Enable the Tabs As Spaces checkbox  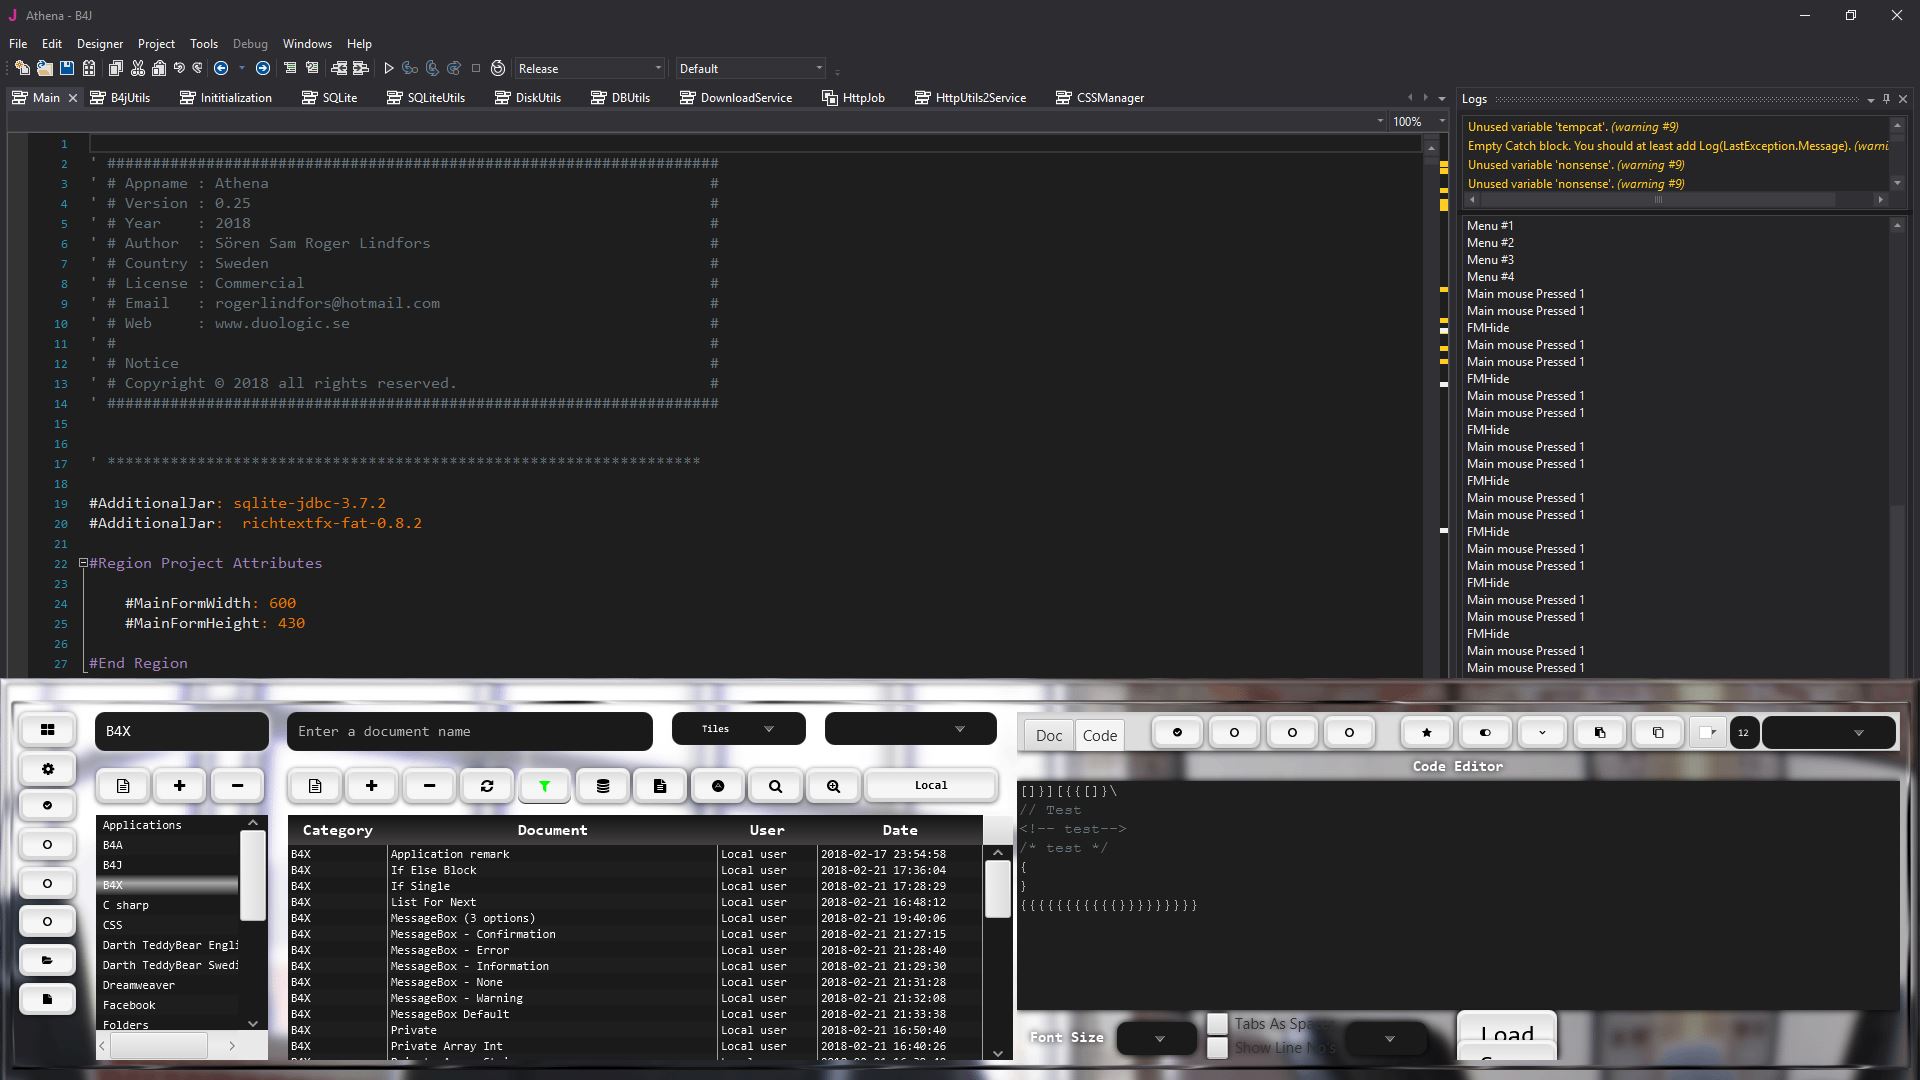pyautogui.click(x=1217, y=1024)
